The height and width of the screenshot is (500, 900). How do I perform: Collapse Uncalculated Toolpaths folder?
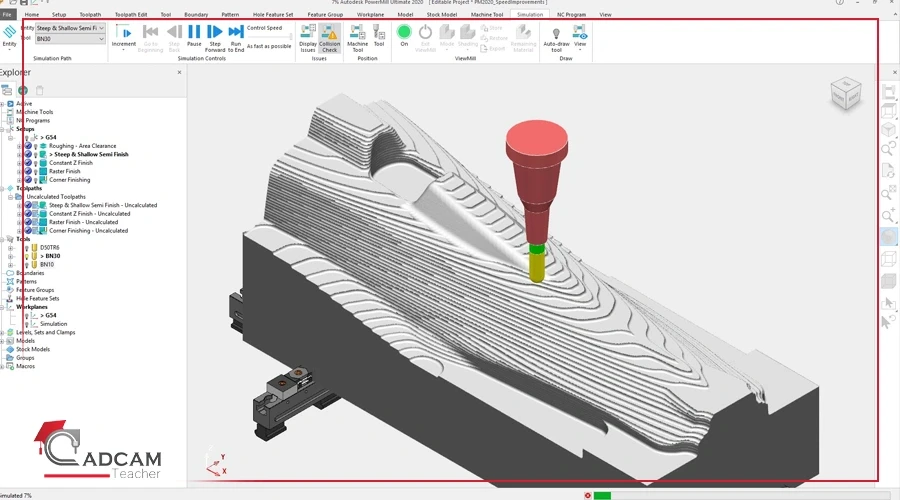pos(10,197)
